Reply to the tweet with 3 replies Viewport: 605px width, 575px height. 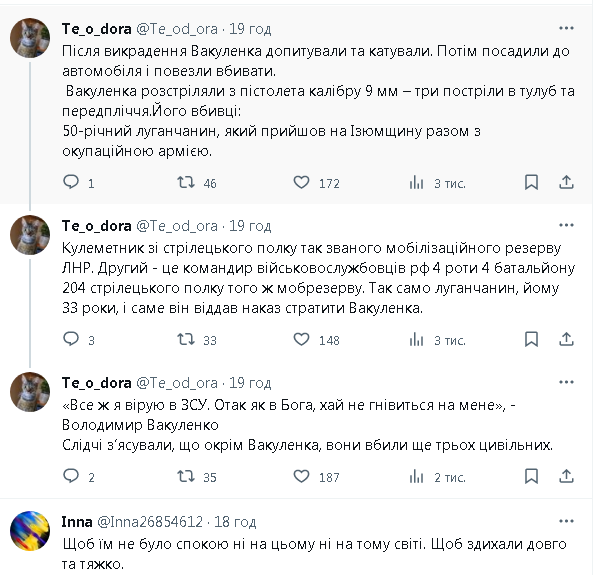(x=71, y=340)
